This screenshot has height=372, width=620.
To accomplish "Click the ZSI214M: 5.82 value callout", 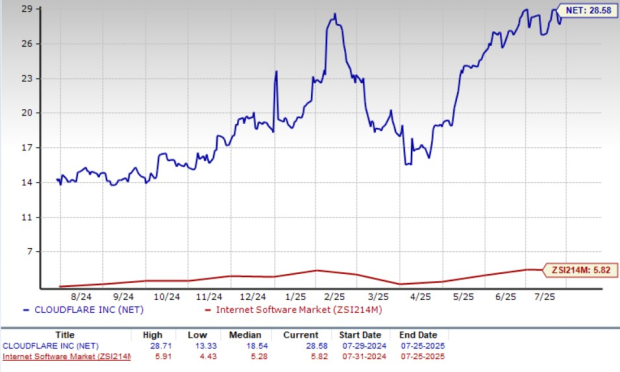I will [580, 270].
